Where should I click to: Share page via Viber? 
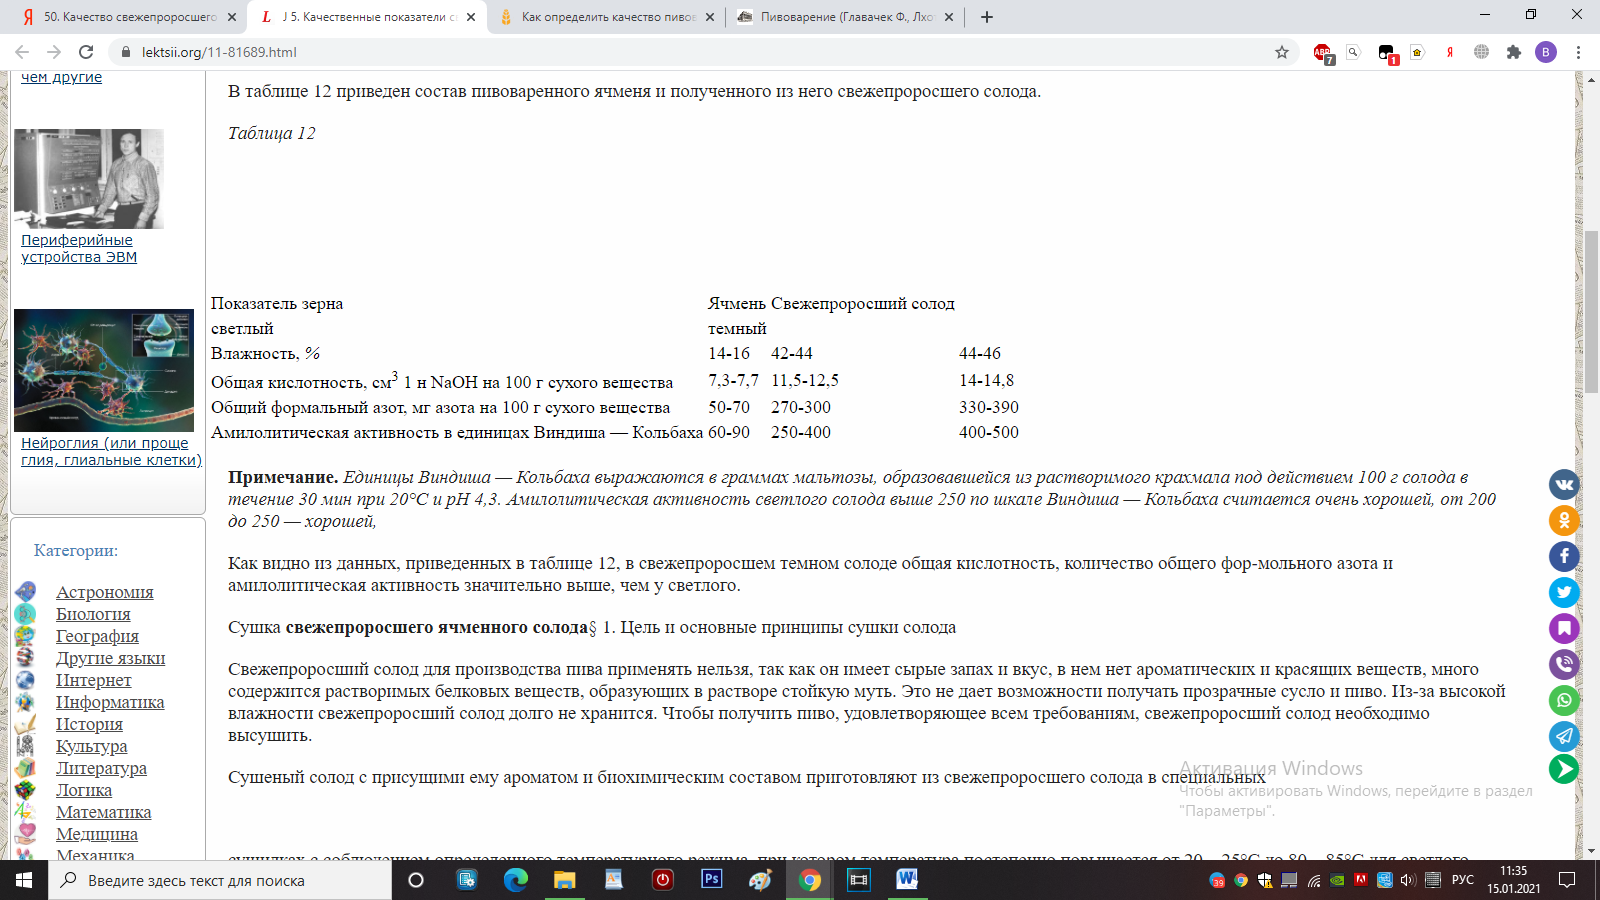pos(1564,664)
